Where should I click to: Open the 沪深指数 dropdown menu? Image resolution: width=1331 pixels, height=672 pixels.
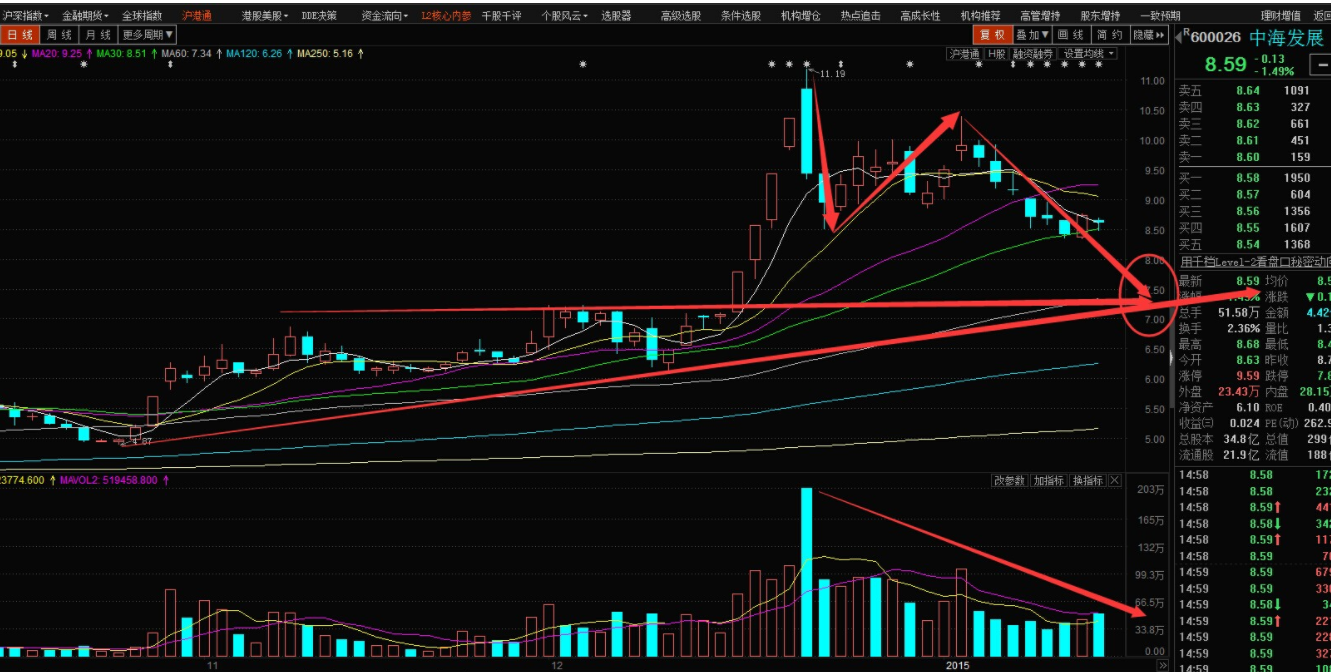(x=24, y=16)
